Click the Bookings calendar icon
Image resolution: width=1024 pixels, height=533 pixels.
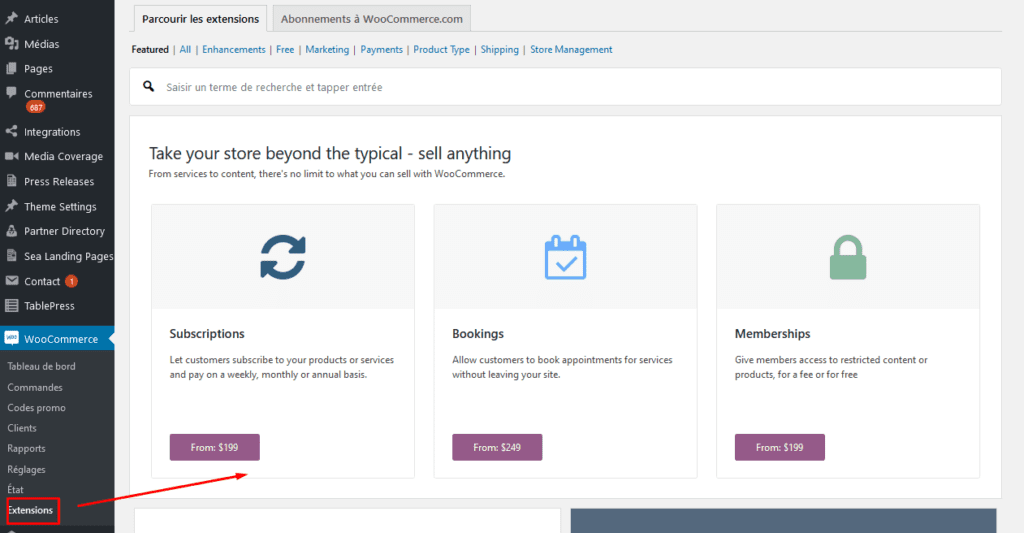pos(566,257)
